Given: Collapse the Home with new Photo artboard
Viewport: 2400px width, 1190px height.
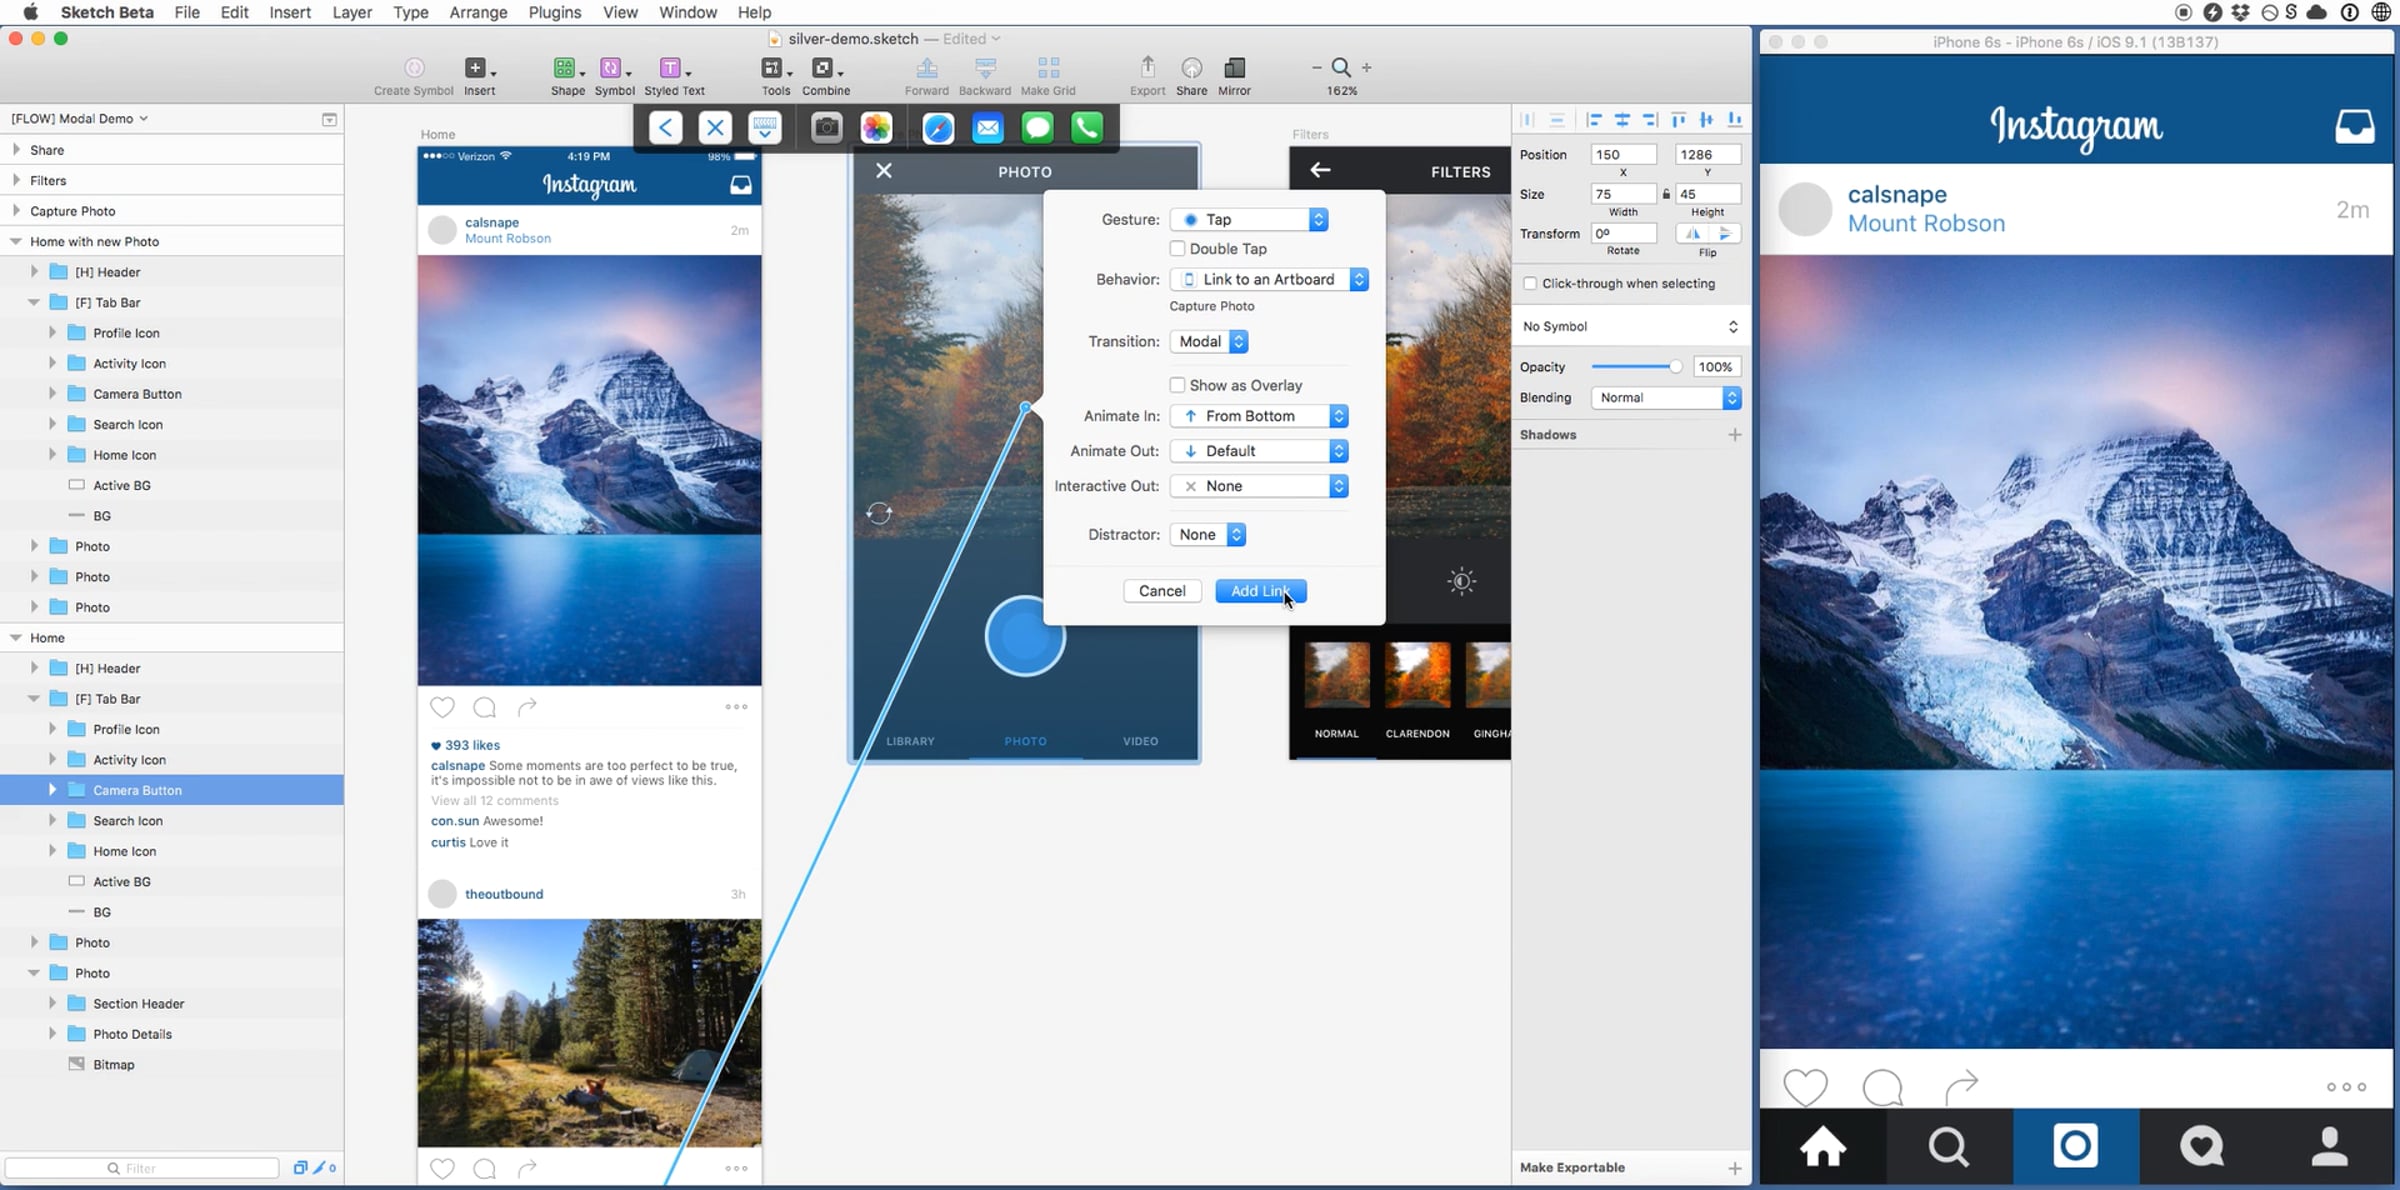Looking at the screenshot, I should click(16, 241).
